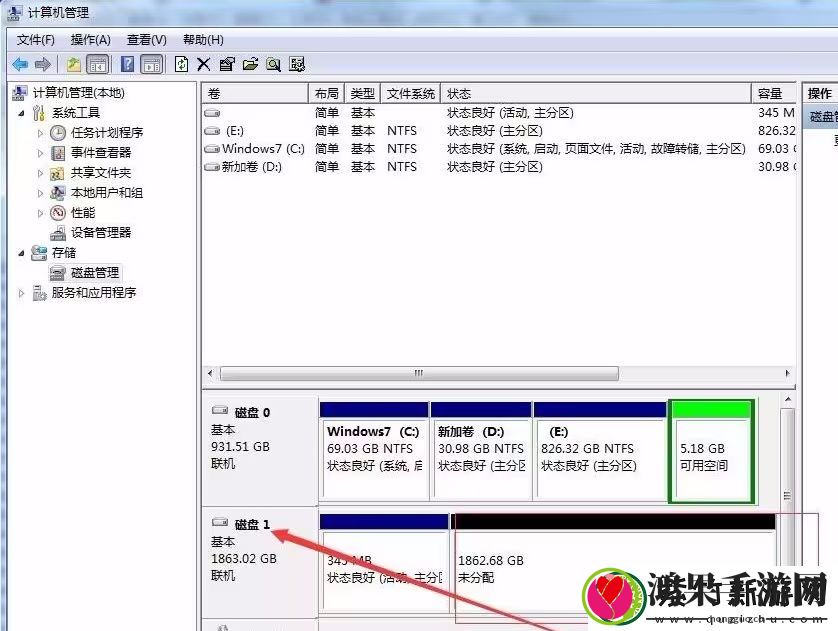Expand the 服务和应用程序 node arrow
Image resolution: width=838 pixels, height=631 pixels.
(x=21, y=293)
